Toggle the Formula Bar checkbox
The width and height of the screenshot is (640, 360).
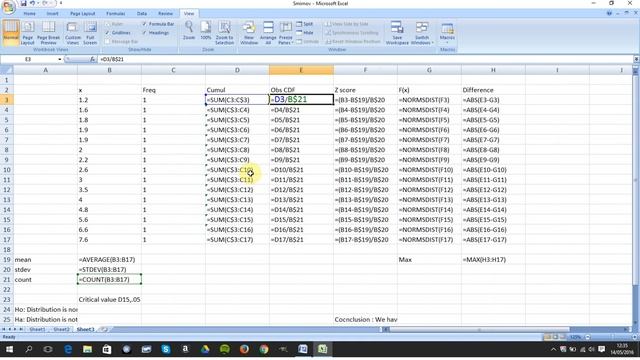click(144, 24)
